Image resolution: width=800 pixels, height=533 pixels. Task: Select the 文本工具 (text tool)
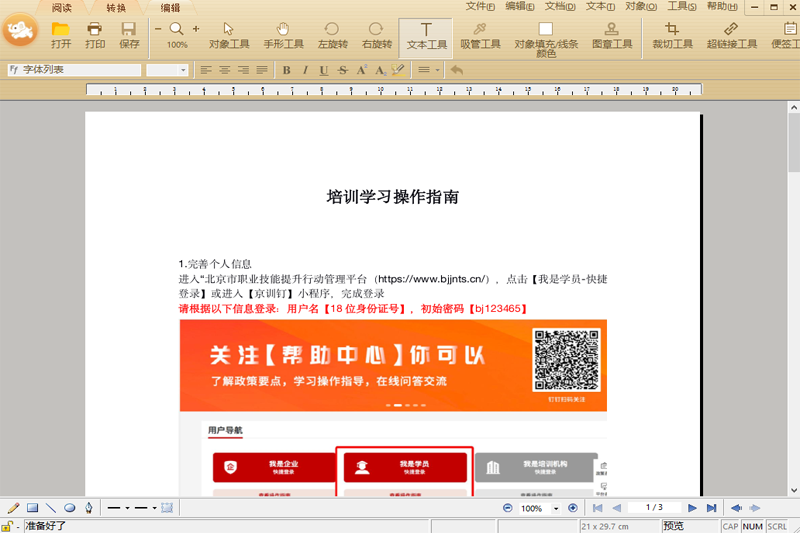point(426,36)
